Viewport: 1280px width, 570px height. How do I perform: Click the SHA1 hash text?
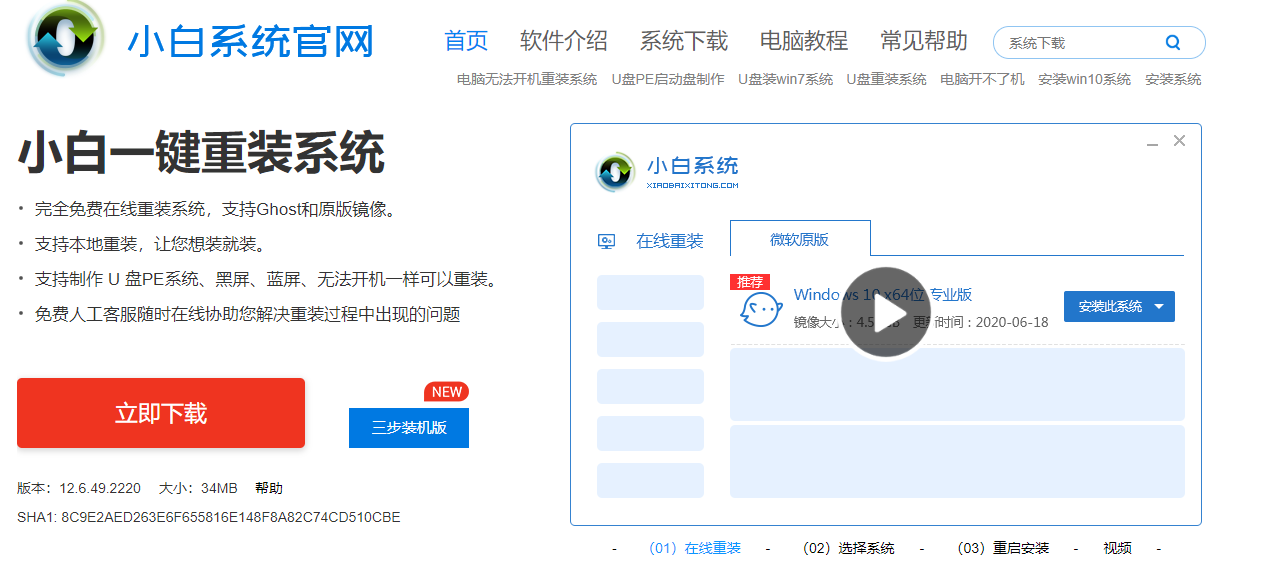pos(209,517)
